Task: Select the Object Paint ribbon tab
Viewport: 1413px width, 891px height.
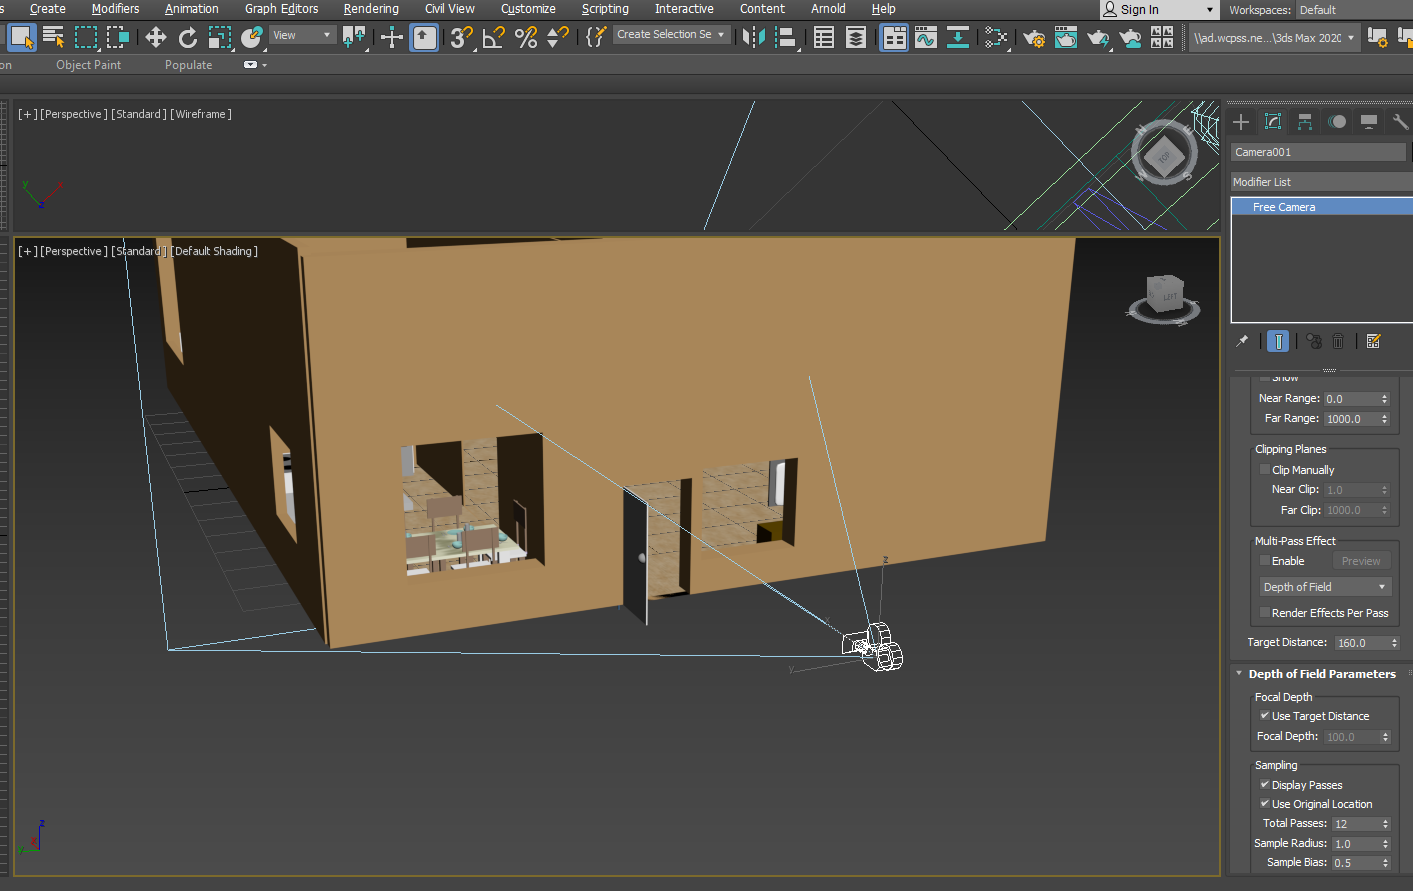Action: click(x=89, y=65)
